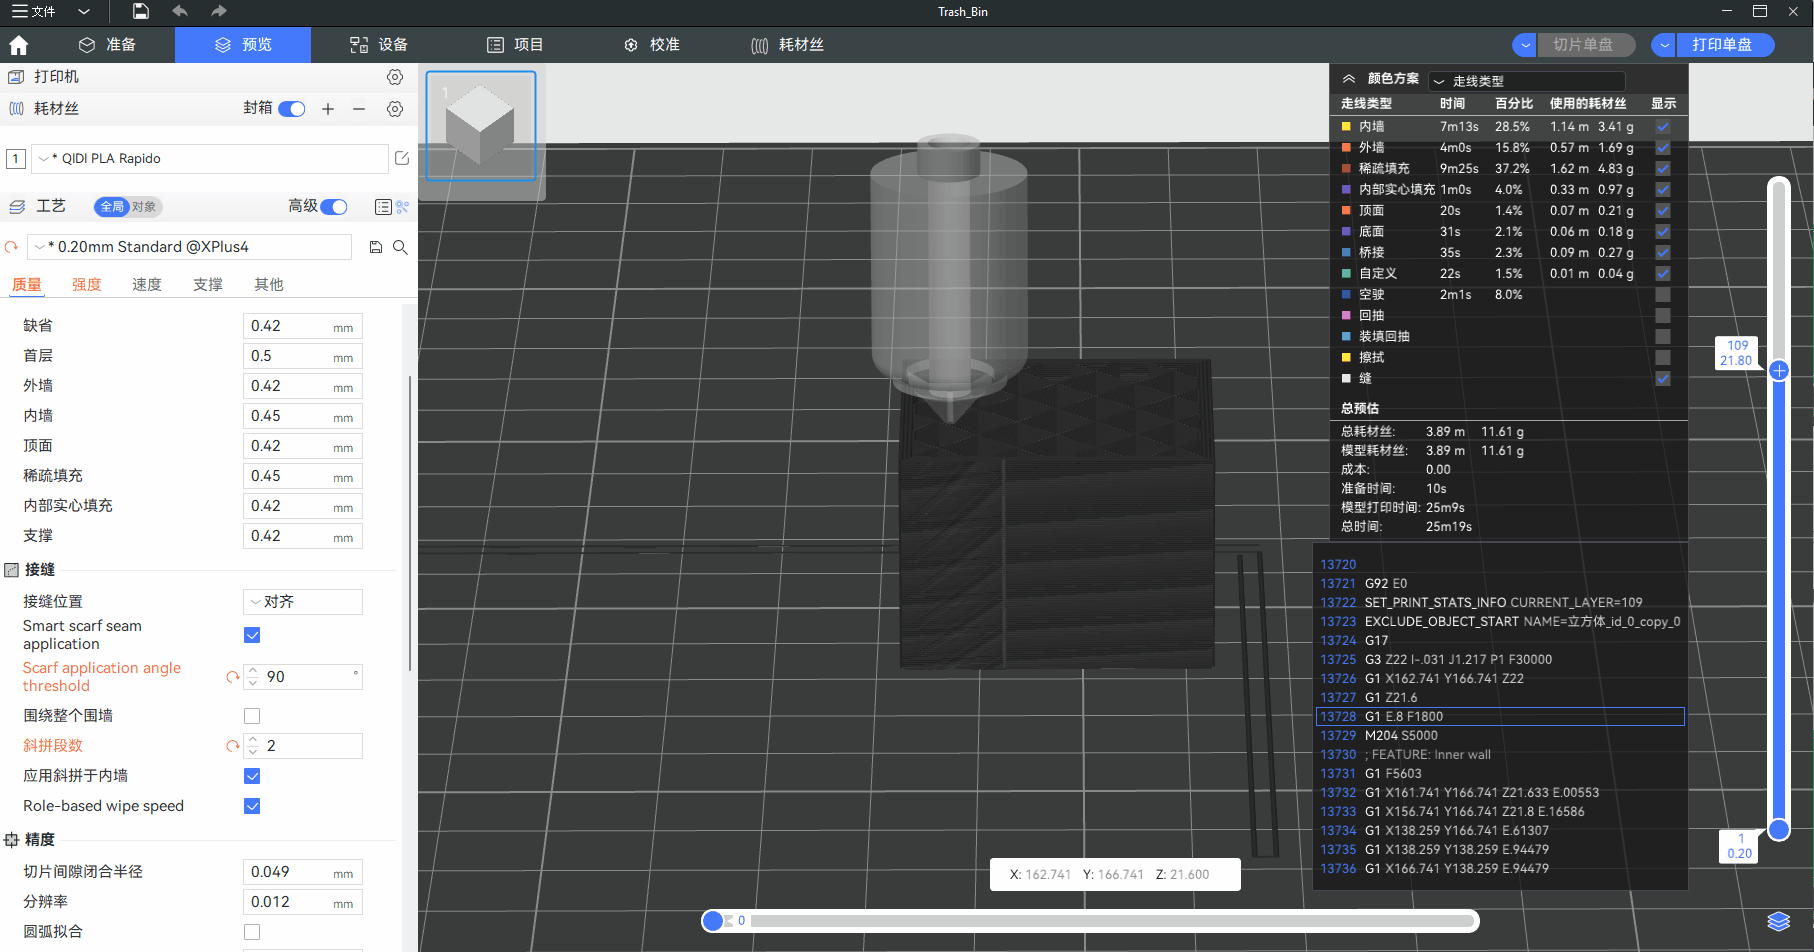Open the 走线类型 color scheme dropdown
The width and height of the screenshot is (1814, 952).
(x=1526, y=81)
